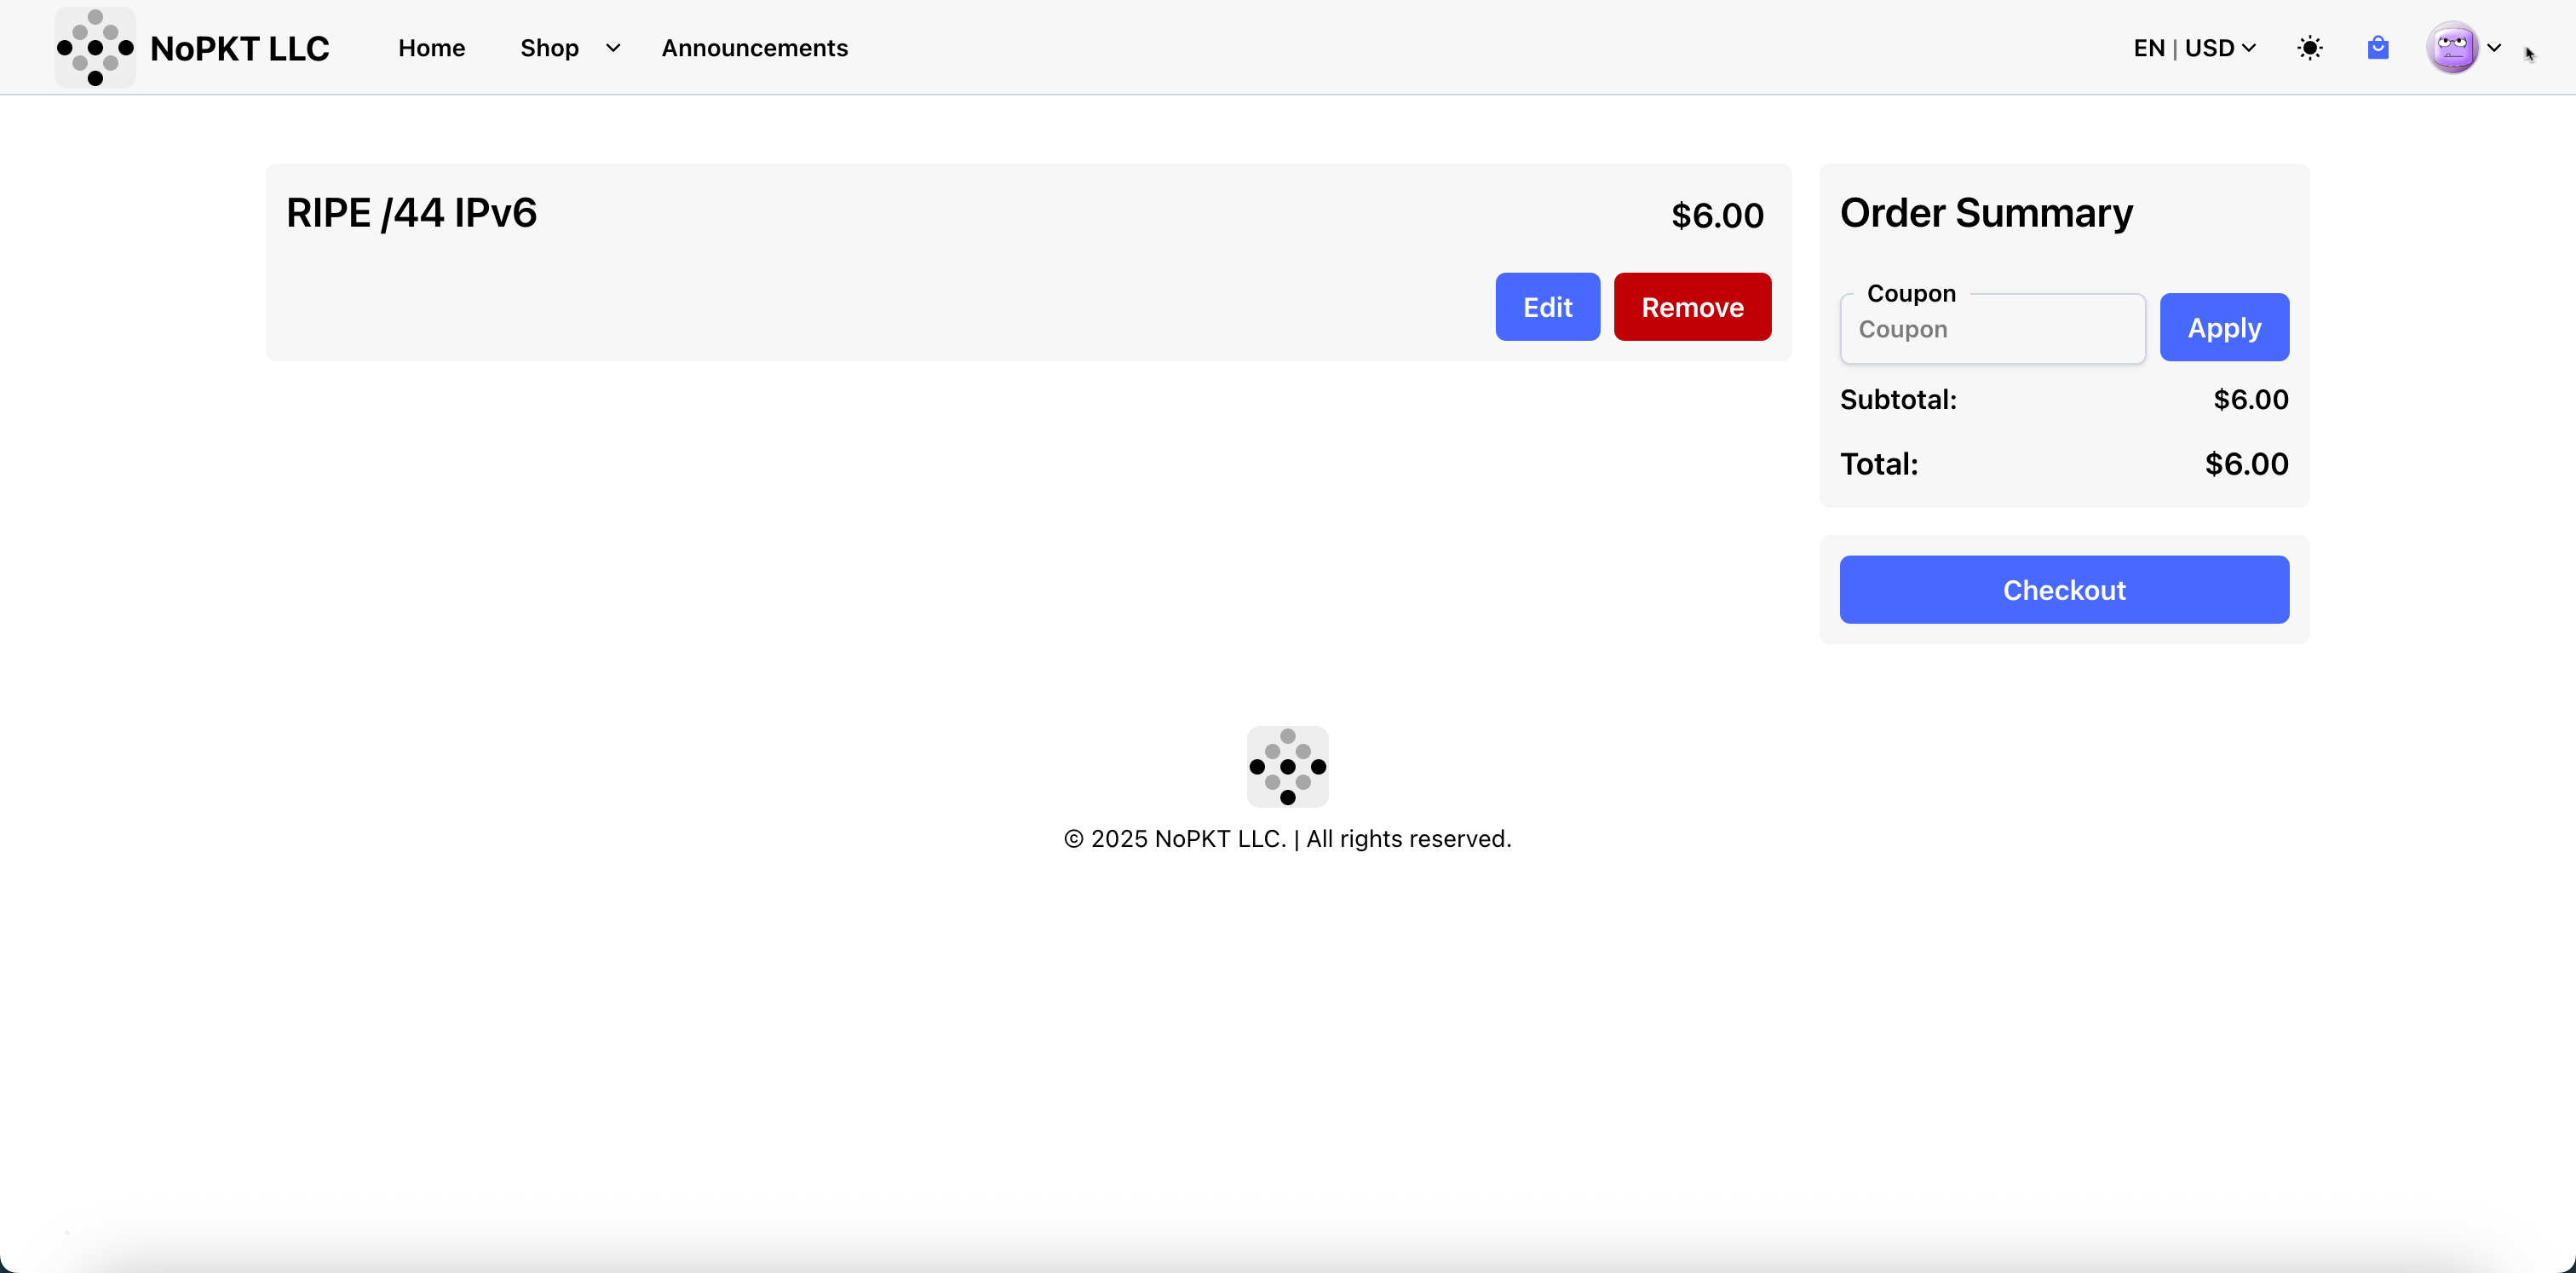Open the shopping bag cart icon
The width and height of the screenshot is (2576, 1273).
(x=2378, y=47)
